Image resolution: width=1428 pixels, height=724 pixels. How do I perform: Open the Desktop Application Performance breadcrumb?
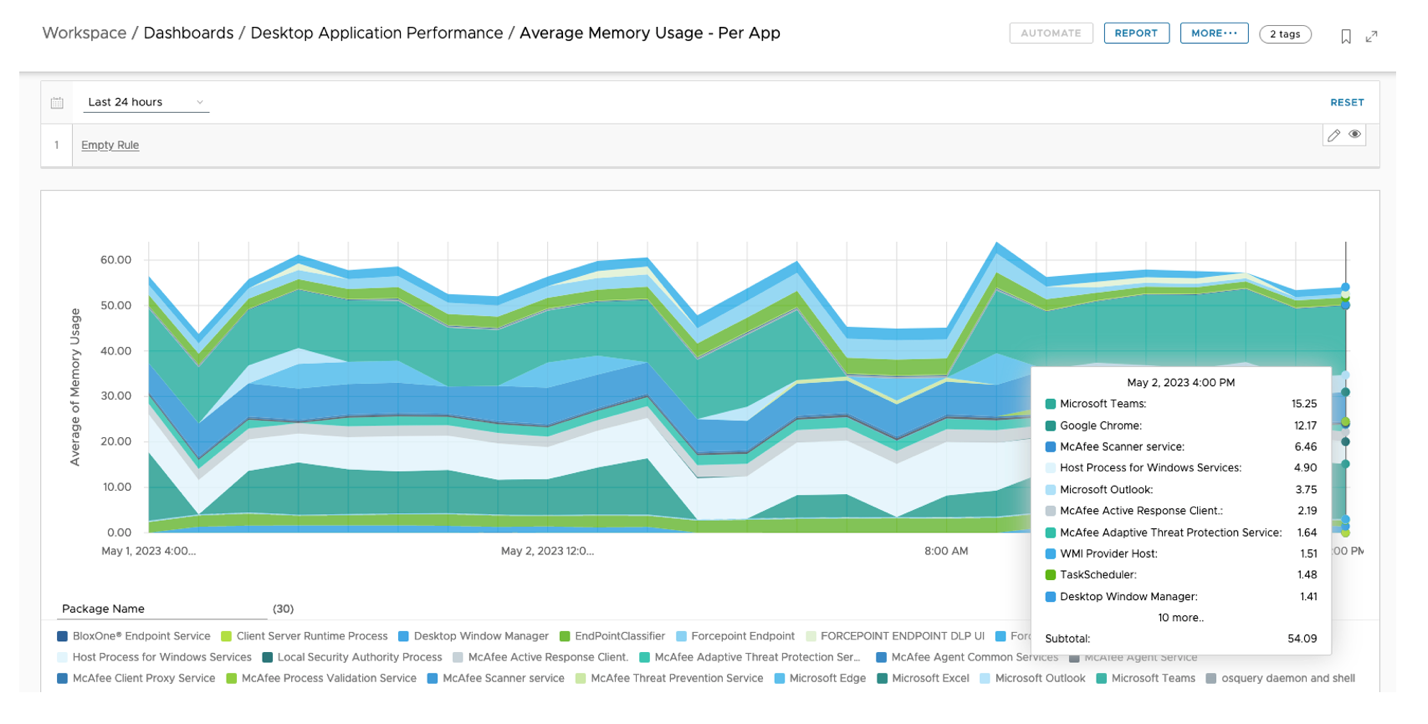376,33
